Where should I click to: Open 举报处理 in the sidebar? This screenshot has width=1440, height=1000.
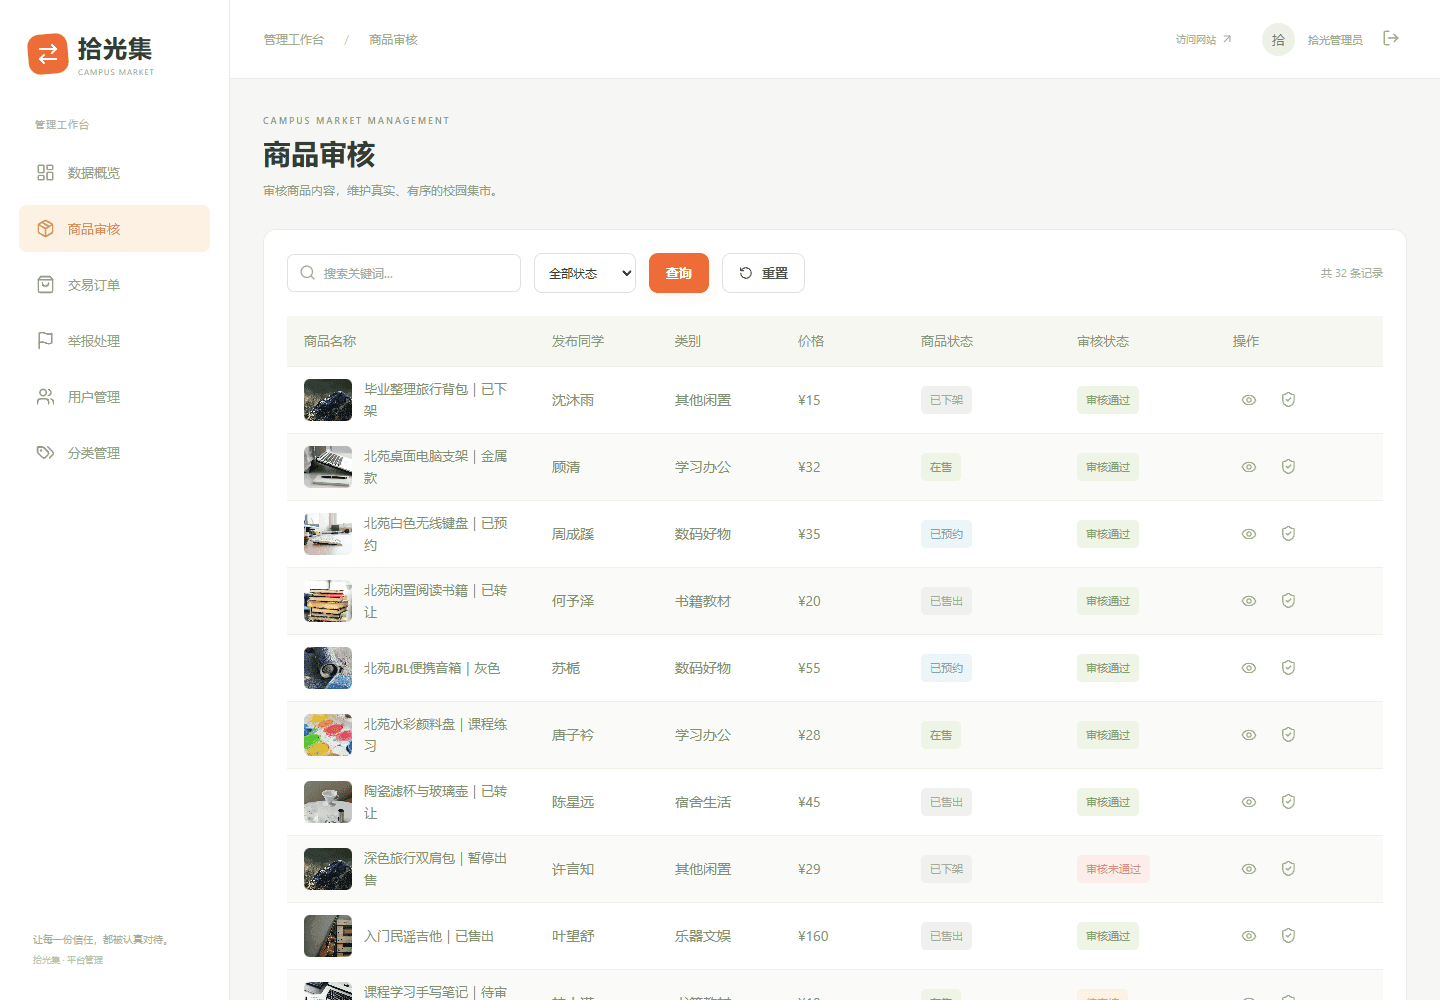coord(114,341)
